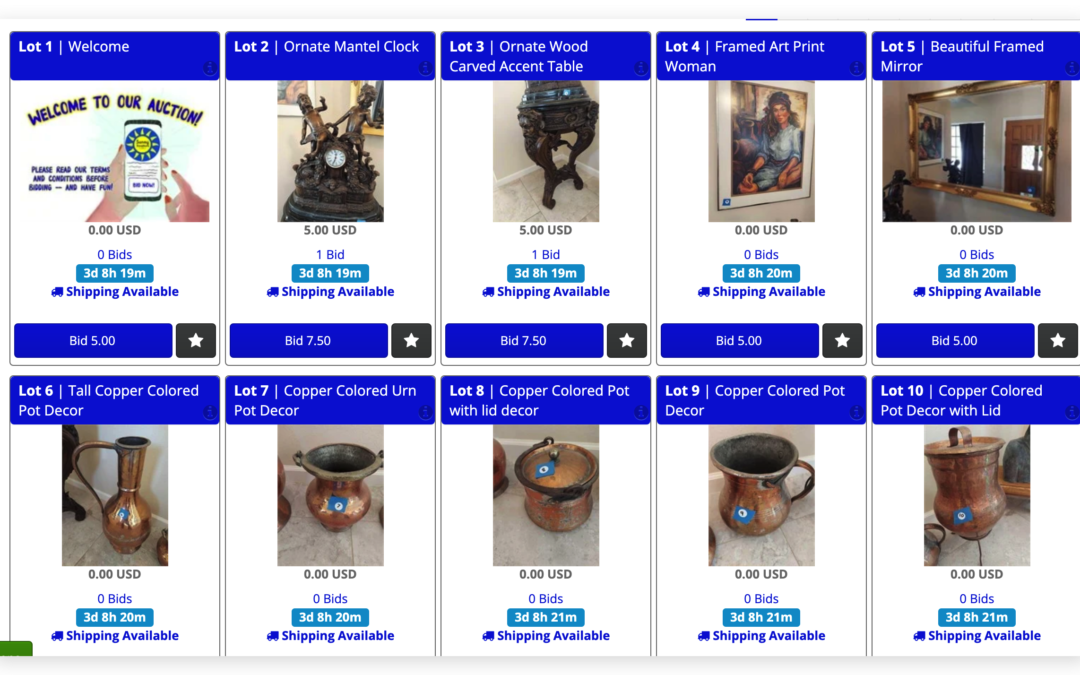Open the 1 Bid link under Lot 2
The height and width of the screenshot is (675, 1080).
click(330, 255)
